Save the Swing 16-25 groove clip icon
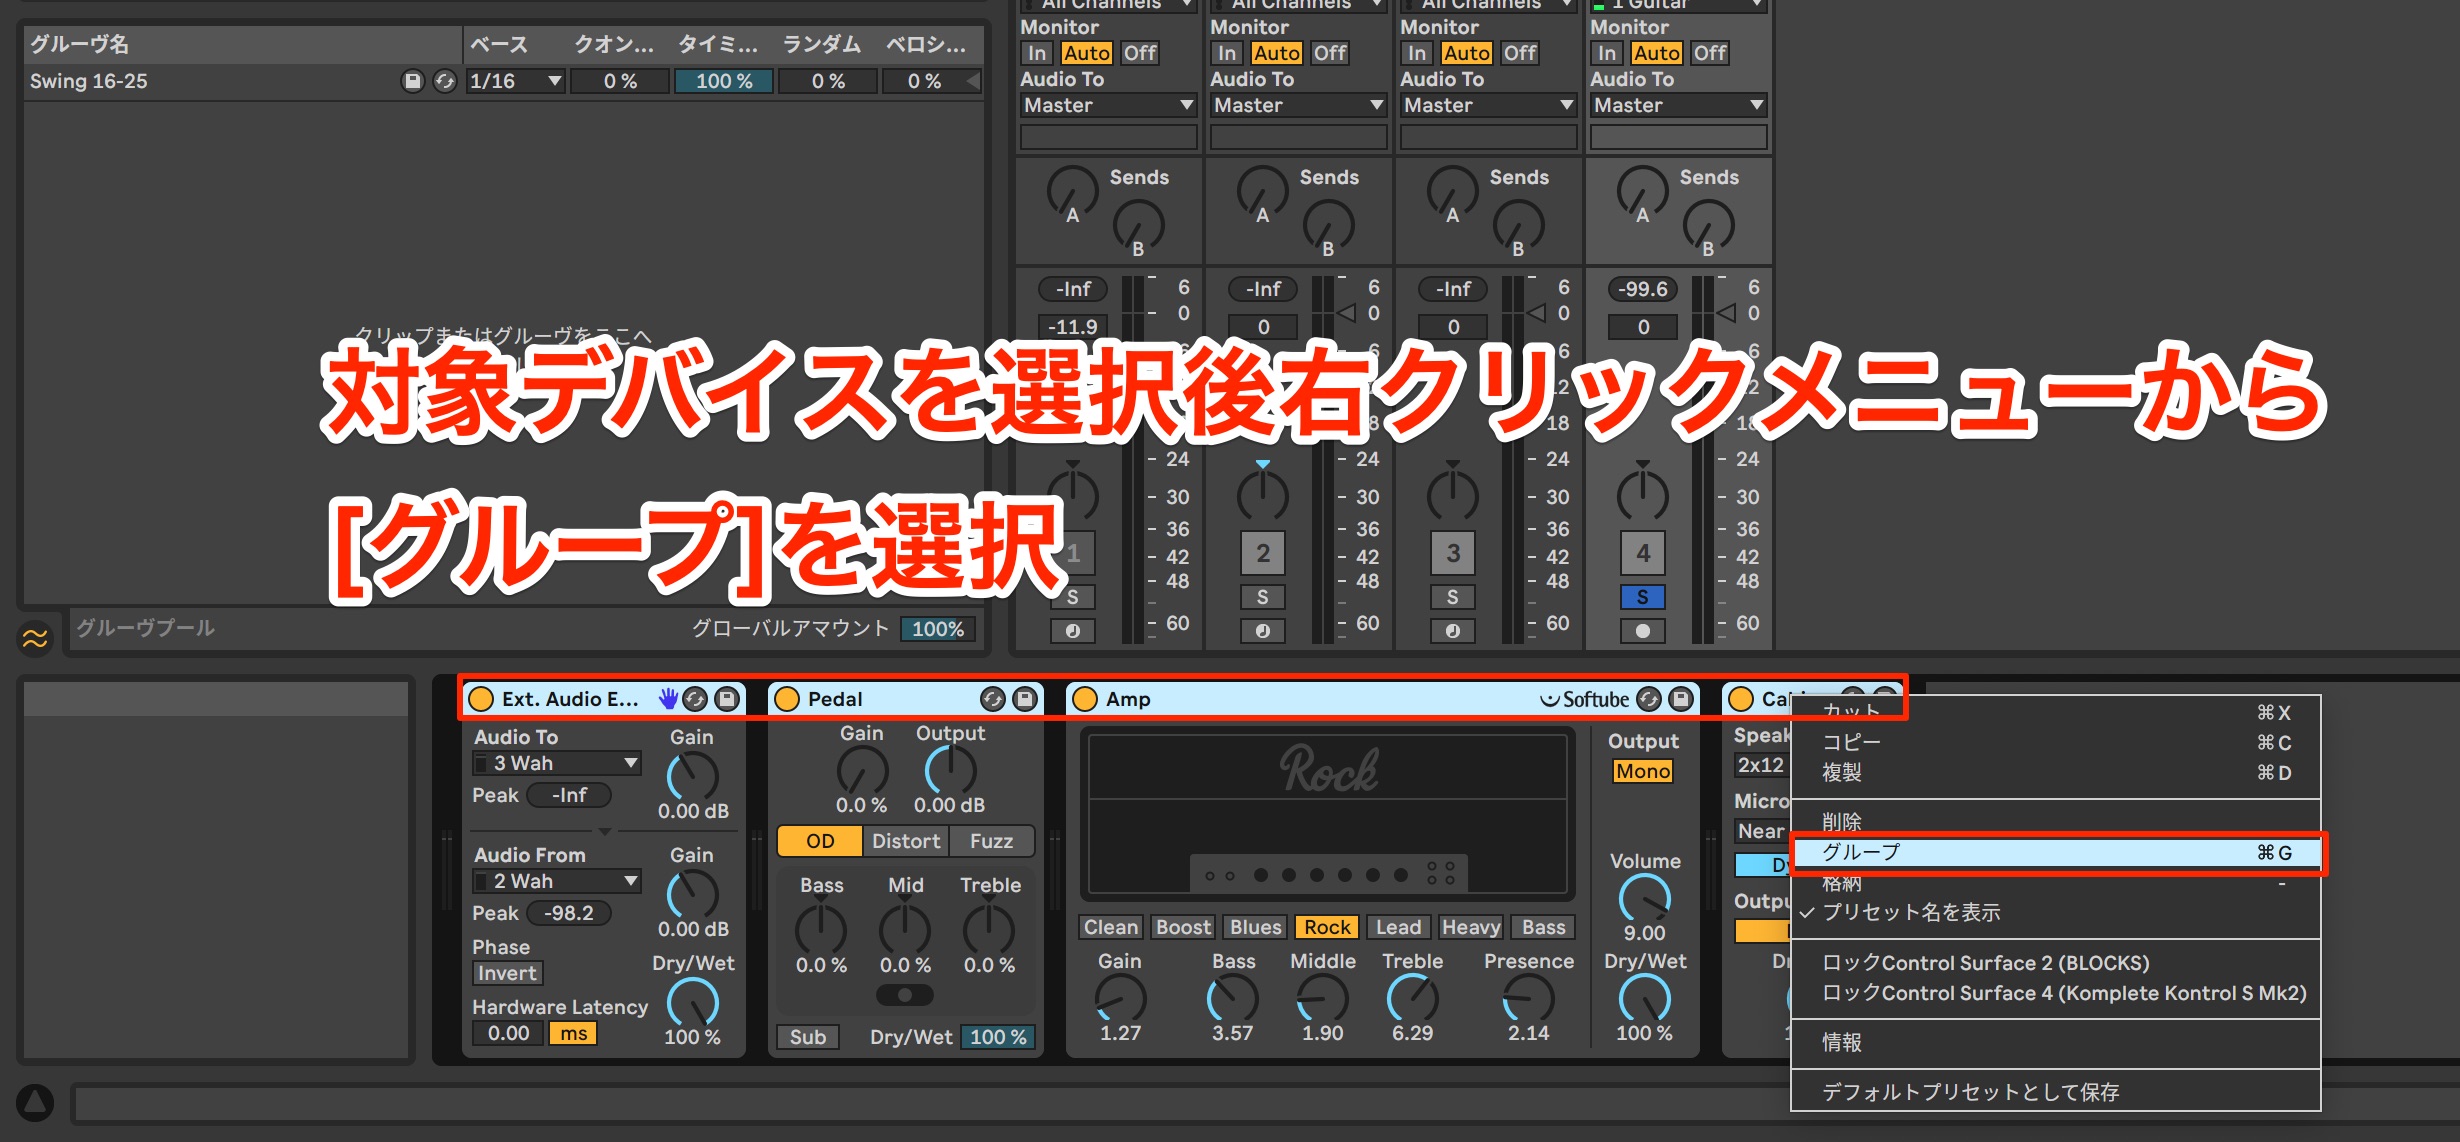Viewport: 2460px width, 1142px height. pos(412,81)
